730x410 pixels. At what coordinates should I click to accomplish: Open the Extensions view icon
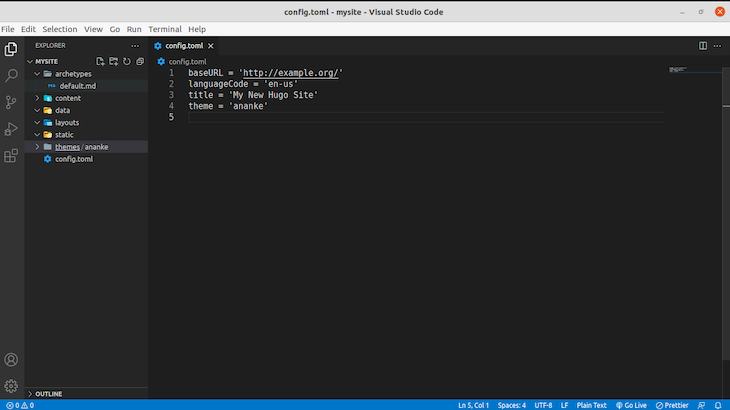(x=11, y=155)
